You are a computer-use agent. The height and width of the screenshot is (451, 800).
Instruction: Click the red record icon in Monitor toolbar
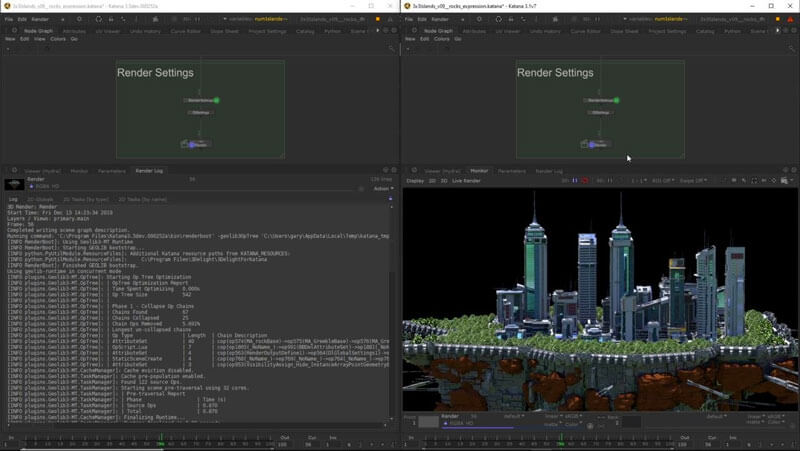[x=585, y=181]
